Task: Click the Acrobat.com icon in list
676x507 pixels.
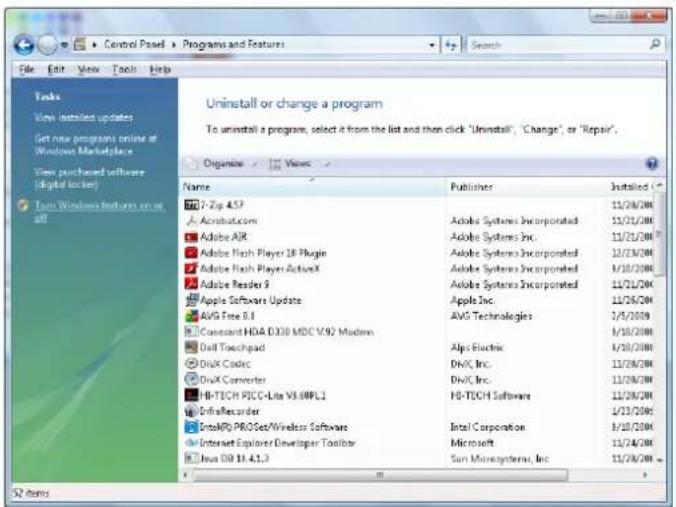Action: (191, 221)
